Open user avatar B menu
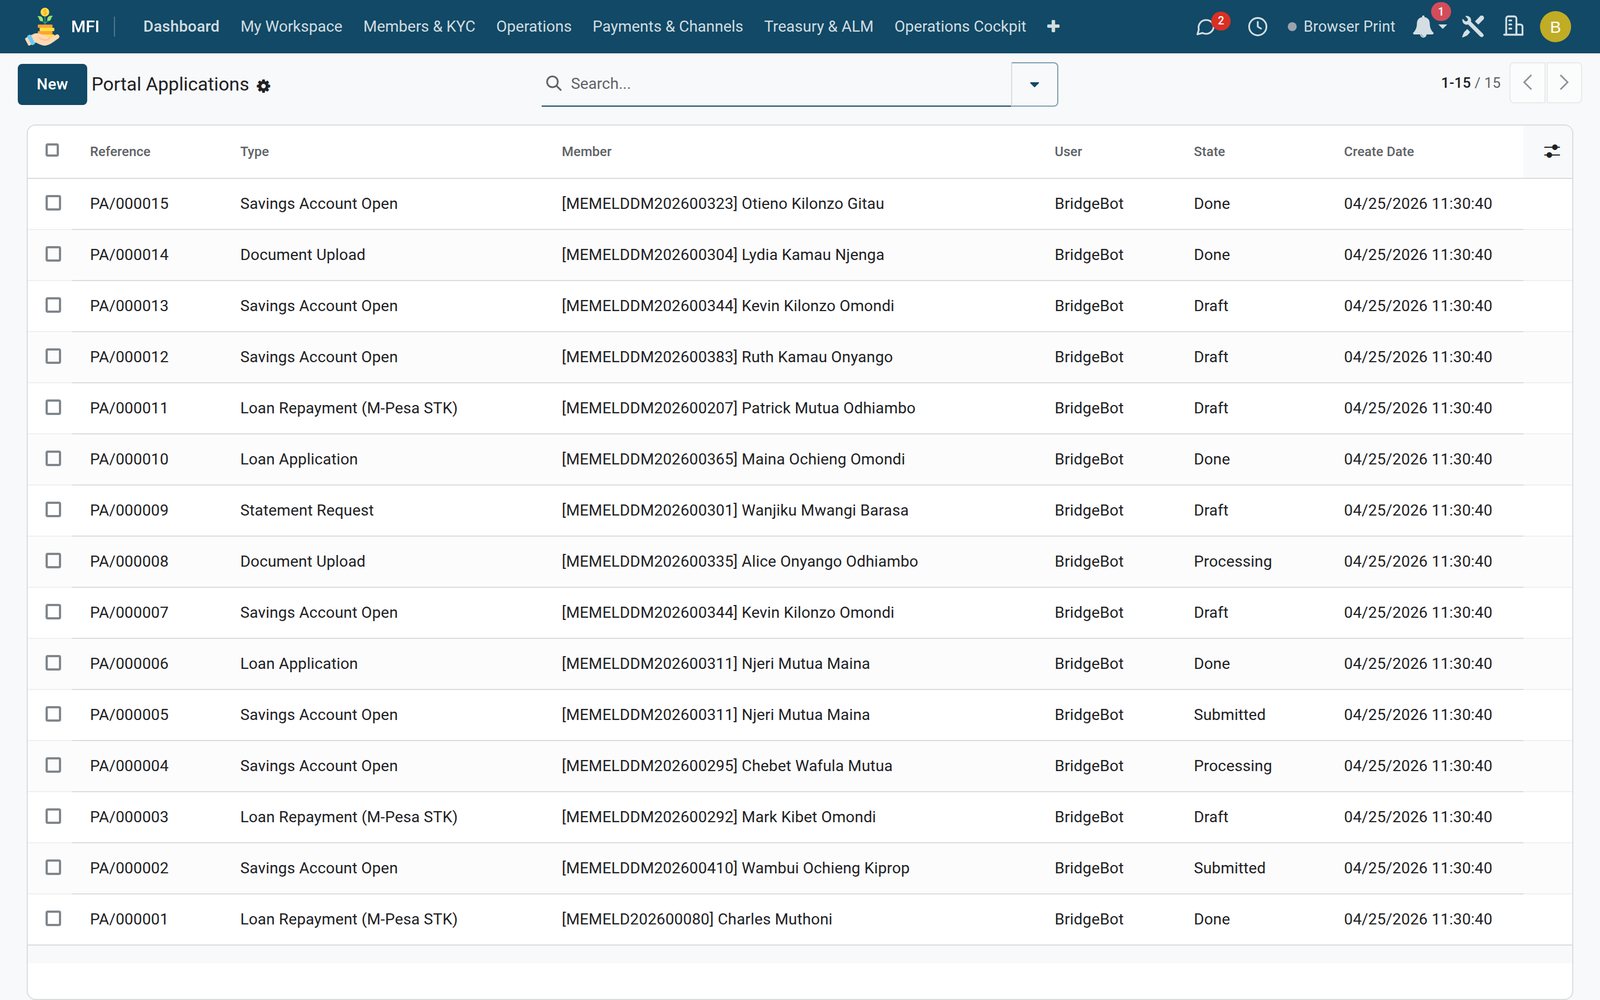Viewport: 1600px width, 1000px height. coord(1555,27)
